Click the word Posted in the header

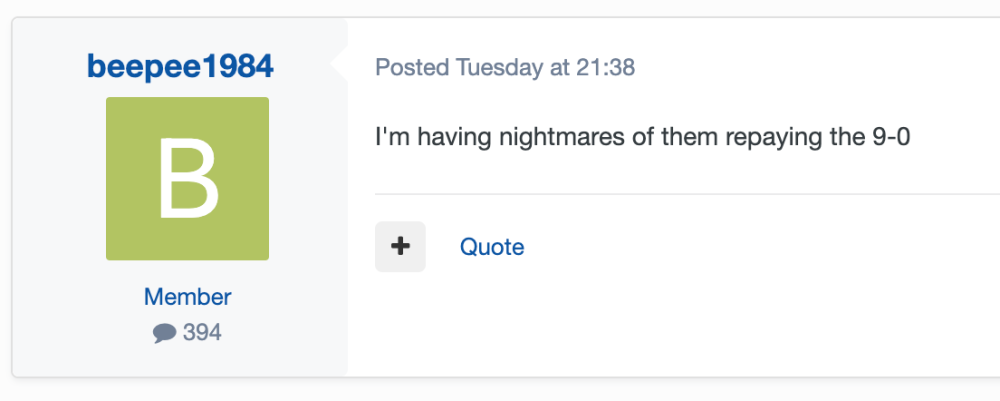(x=412, y=68)
